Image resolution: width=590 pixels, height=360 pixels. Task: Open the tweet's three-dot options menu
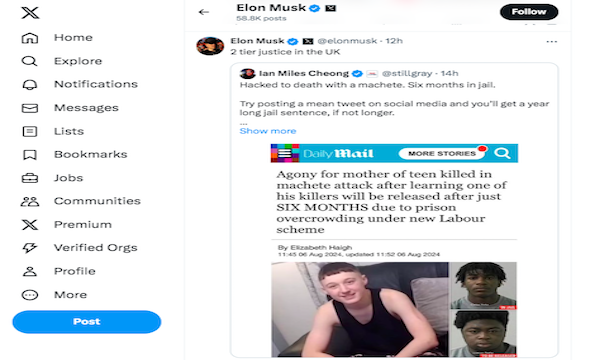point(552,42)
